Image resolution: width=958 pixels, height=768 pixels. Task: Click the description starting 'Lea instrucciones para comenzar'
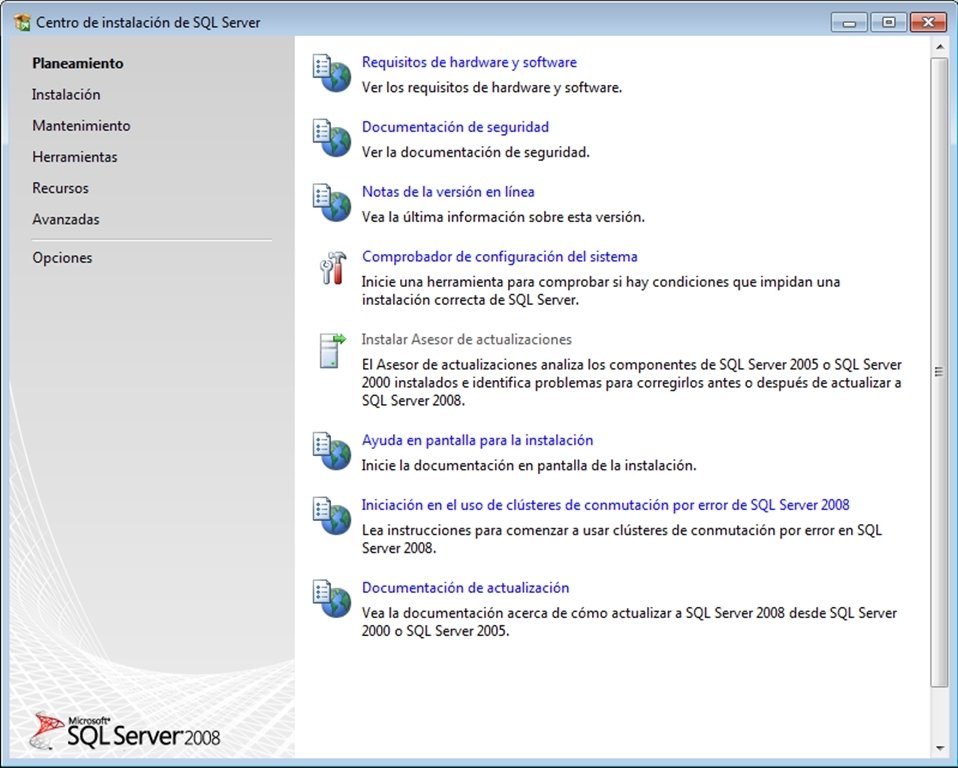click(622, 539)
